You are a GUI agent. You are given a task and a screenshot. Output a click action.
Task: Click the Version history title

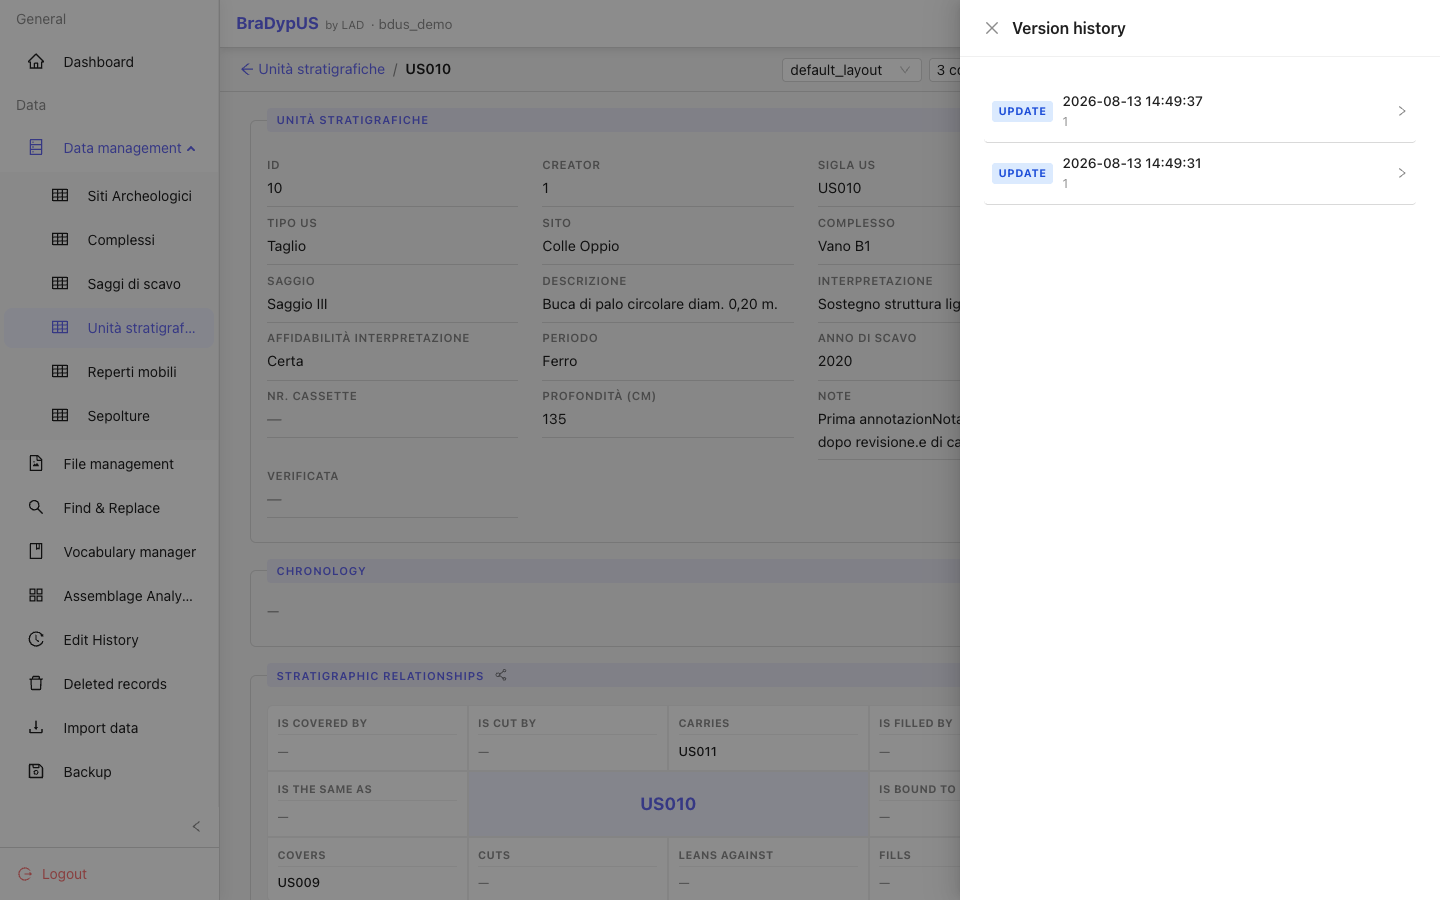tap(1069, 28)
